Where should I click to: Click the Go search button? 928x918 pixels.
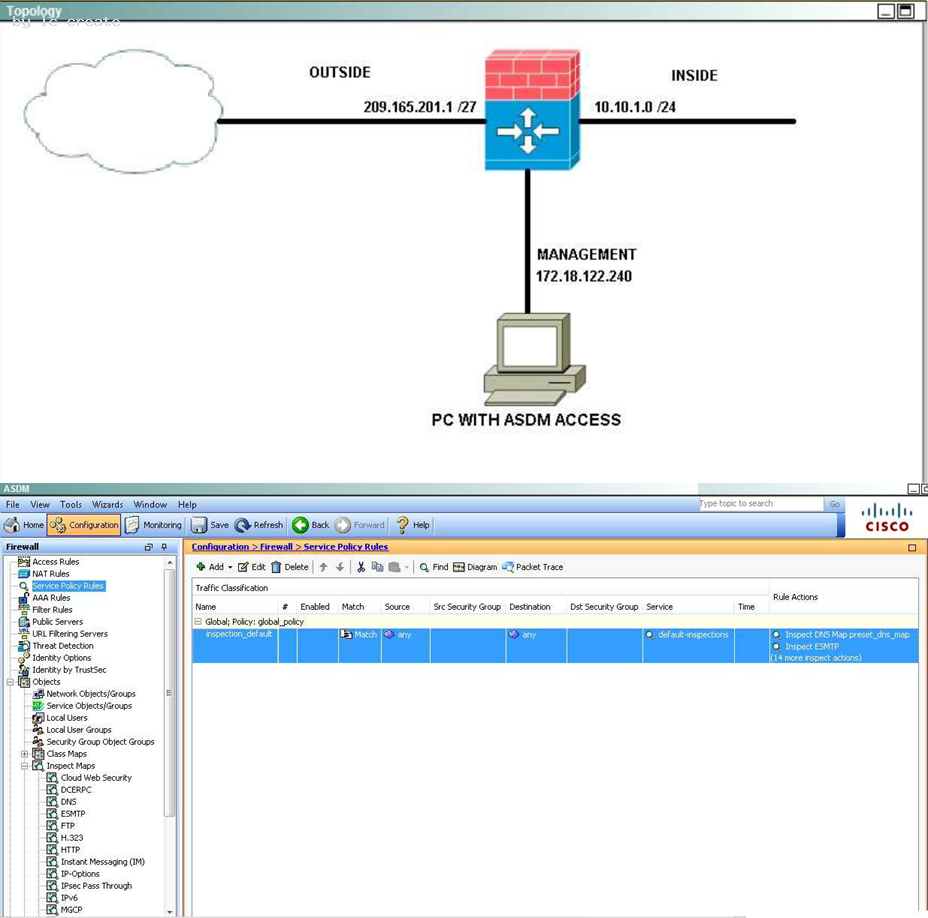point(834,504)
